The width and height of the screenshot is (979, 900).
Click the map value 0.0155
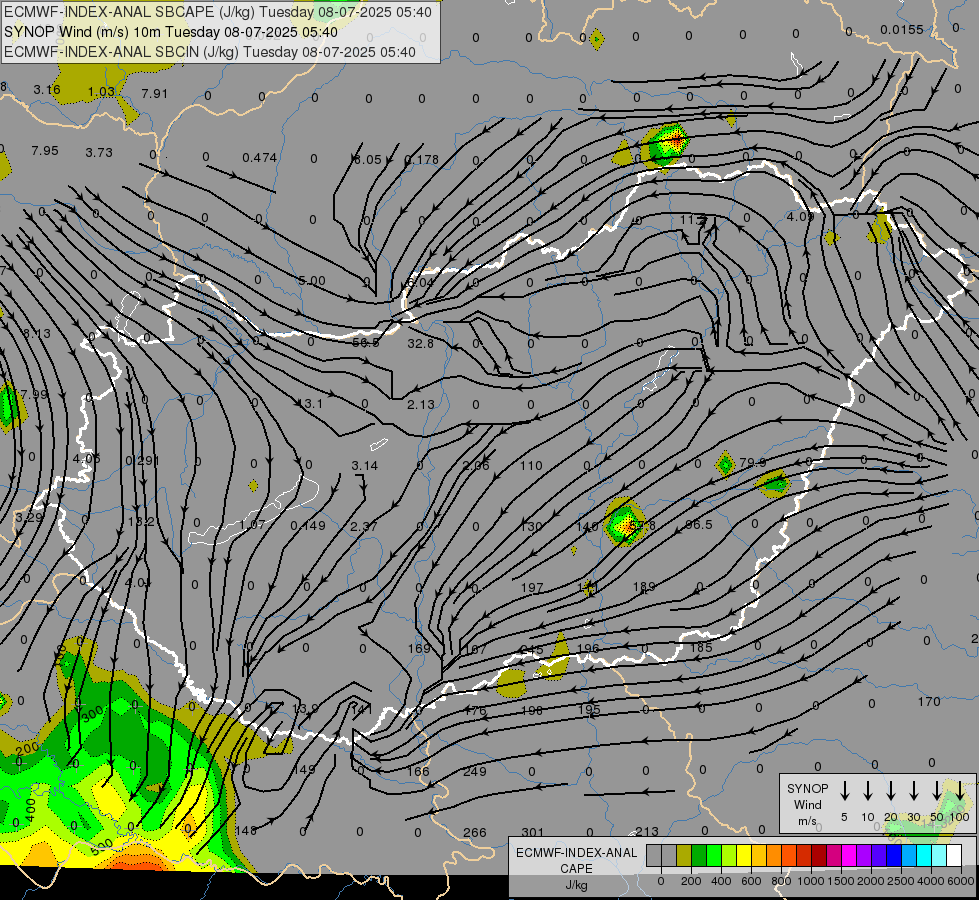tap(902, 30)
